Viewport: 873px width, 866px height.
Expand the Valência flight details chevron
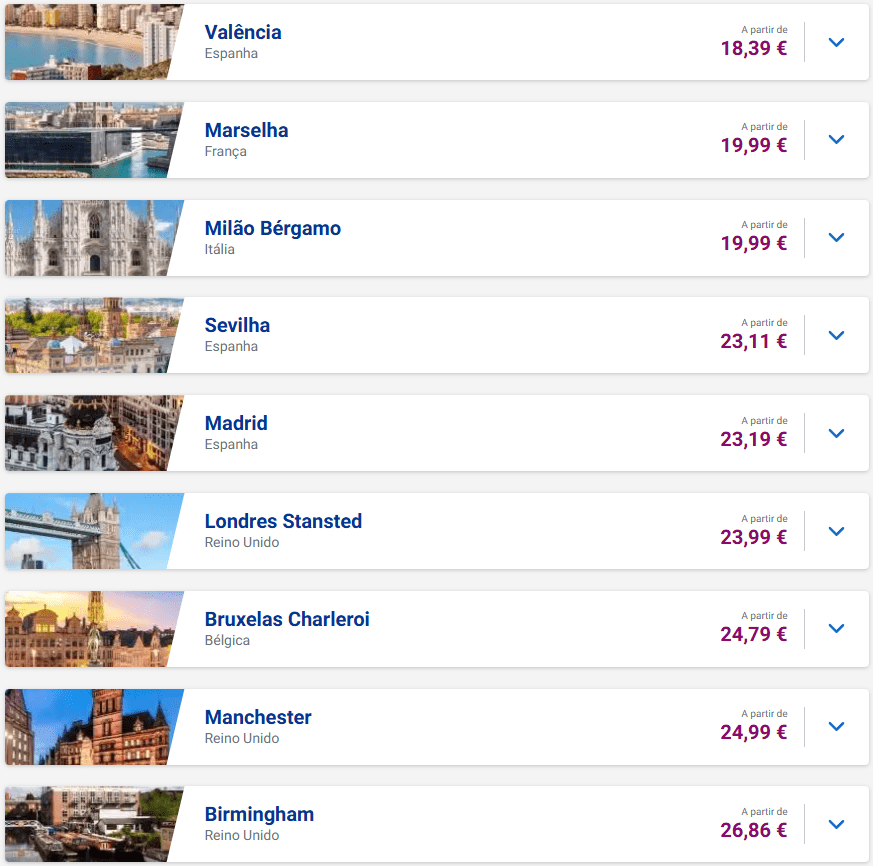pos(837,42)
